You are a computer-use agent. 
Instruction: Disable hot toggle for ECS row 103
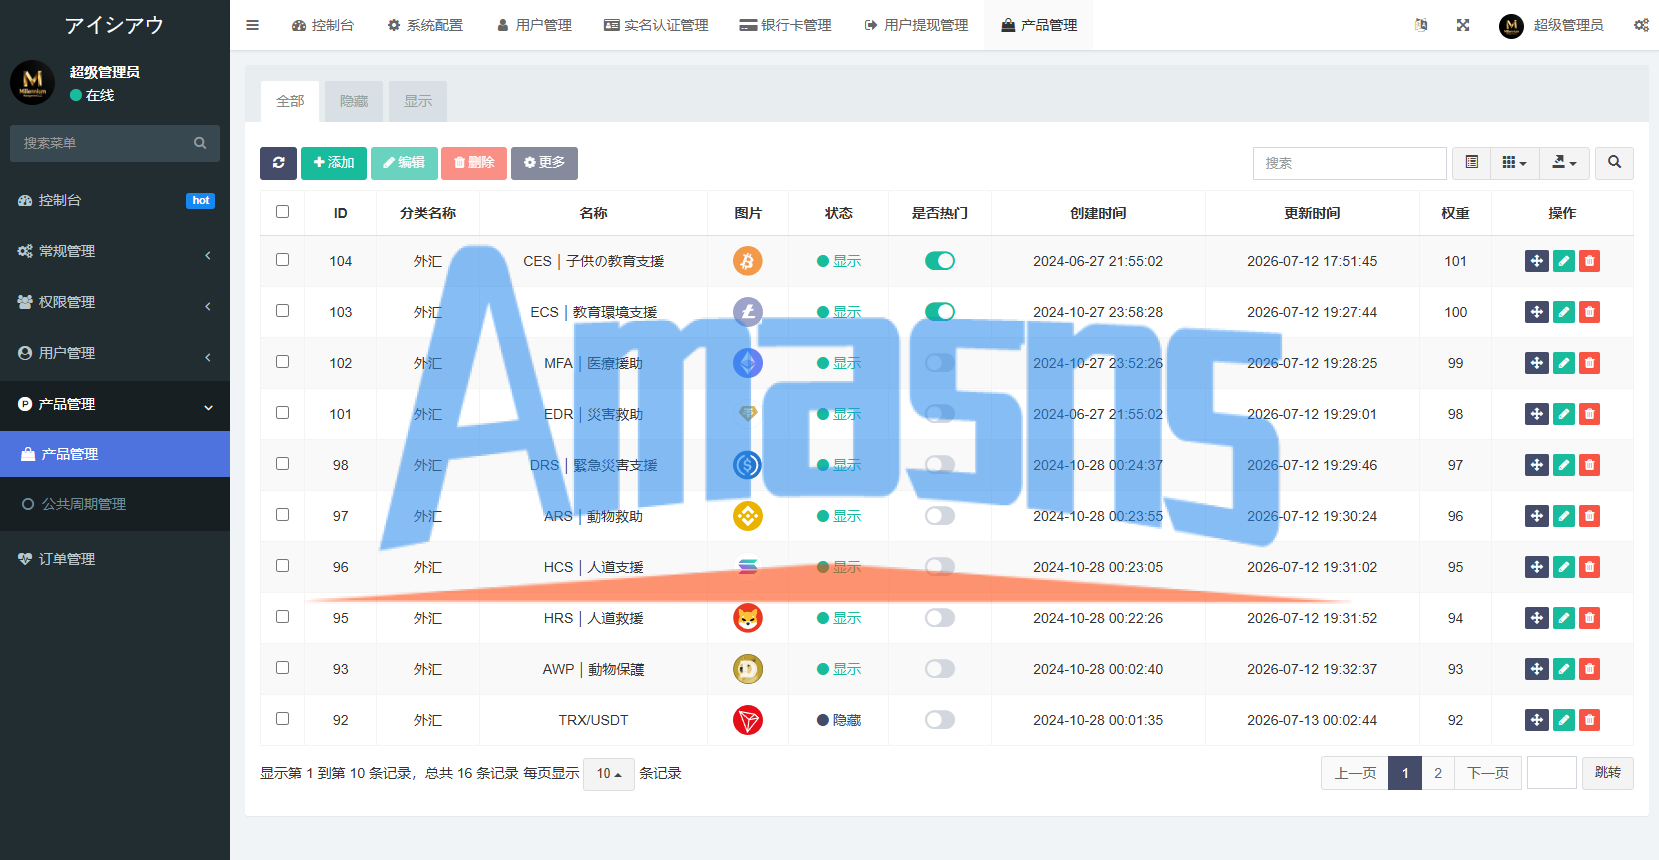click(940, 312)
